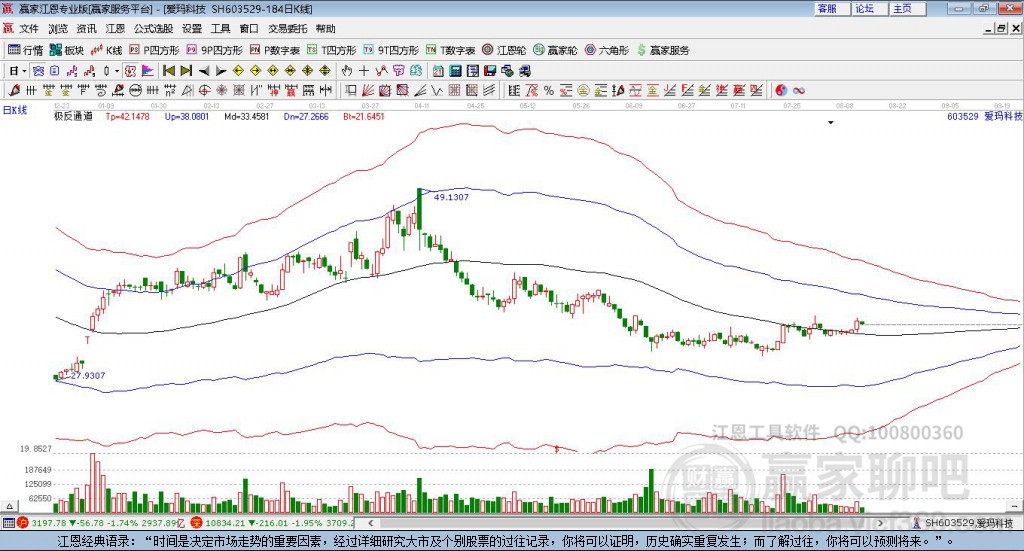The height and width of the screenshot is (551, 1024).
Task: Open the 赢家轮 wheel tool
Action: coord(555,50)
